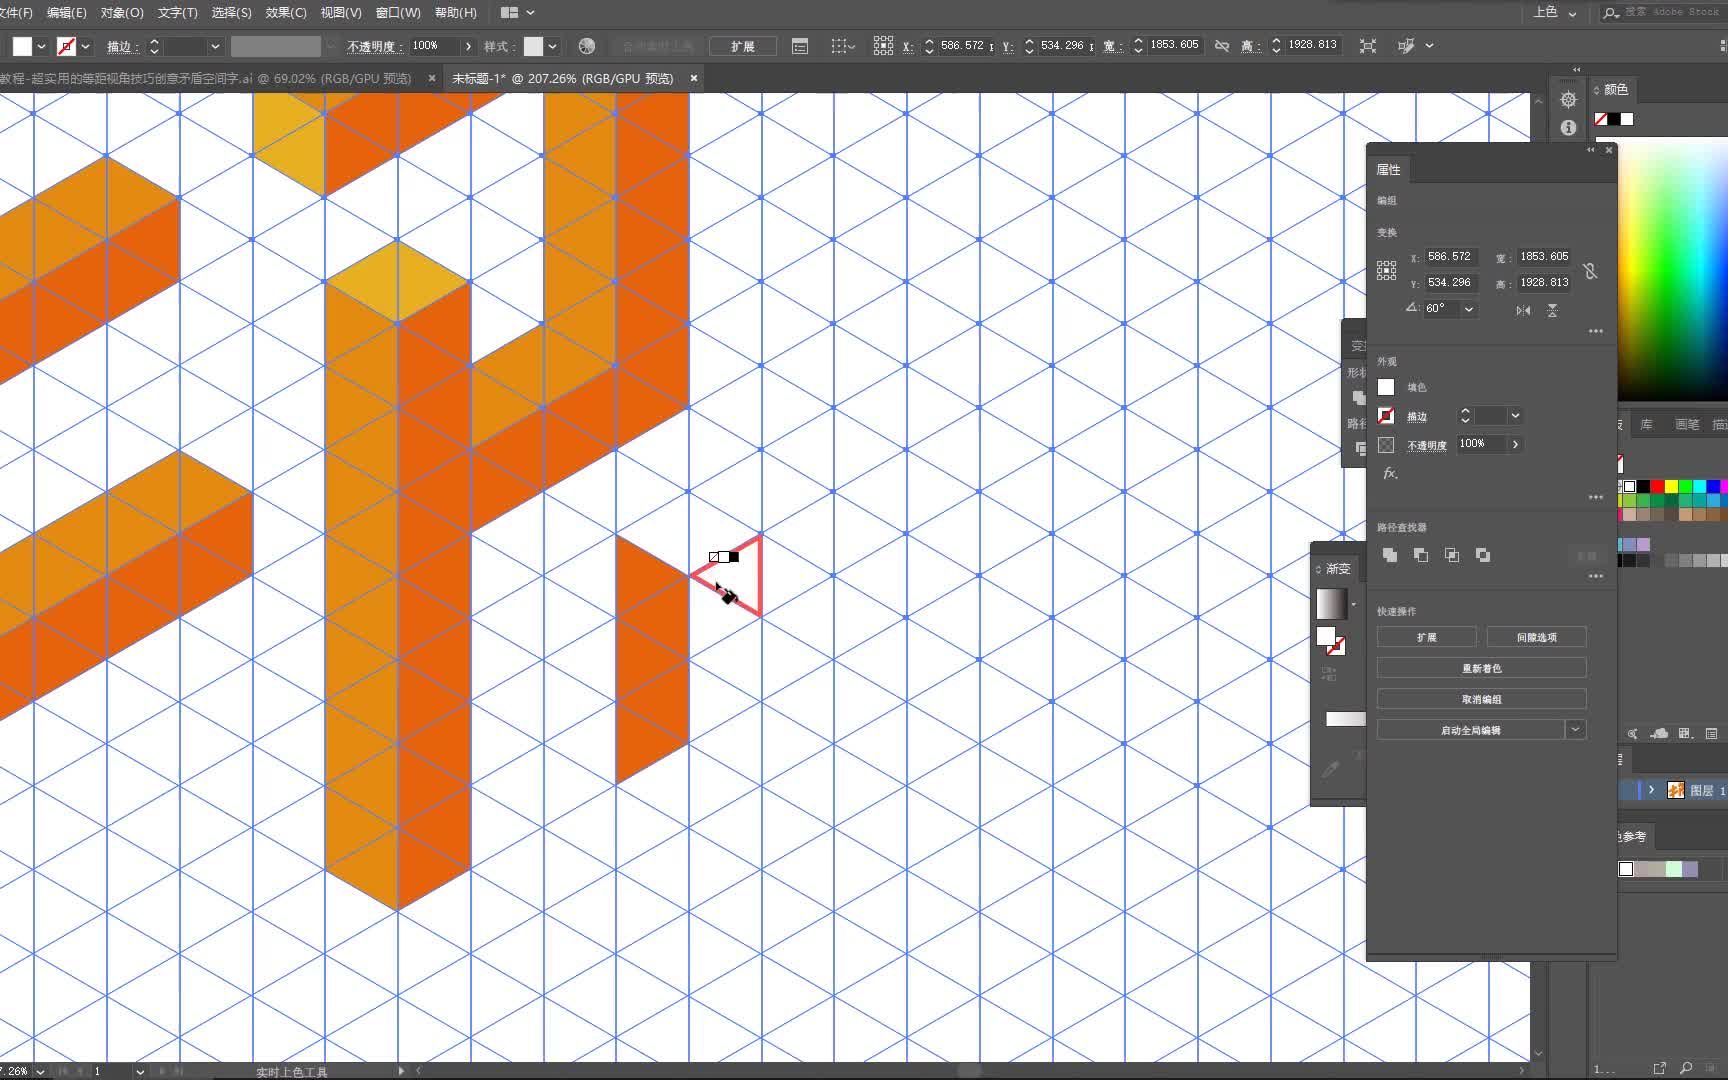Image resolution: width=1728 pixels, height=1080 pixels.
Task: Toggle fill/stroke box in Gradient panel
Action: 1331,640
